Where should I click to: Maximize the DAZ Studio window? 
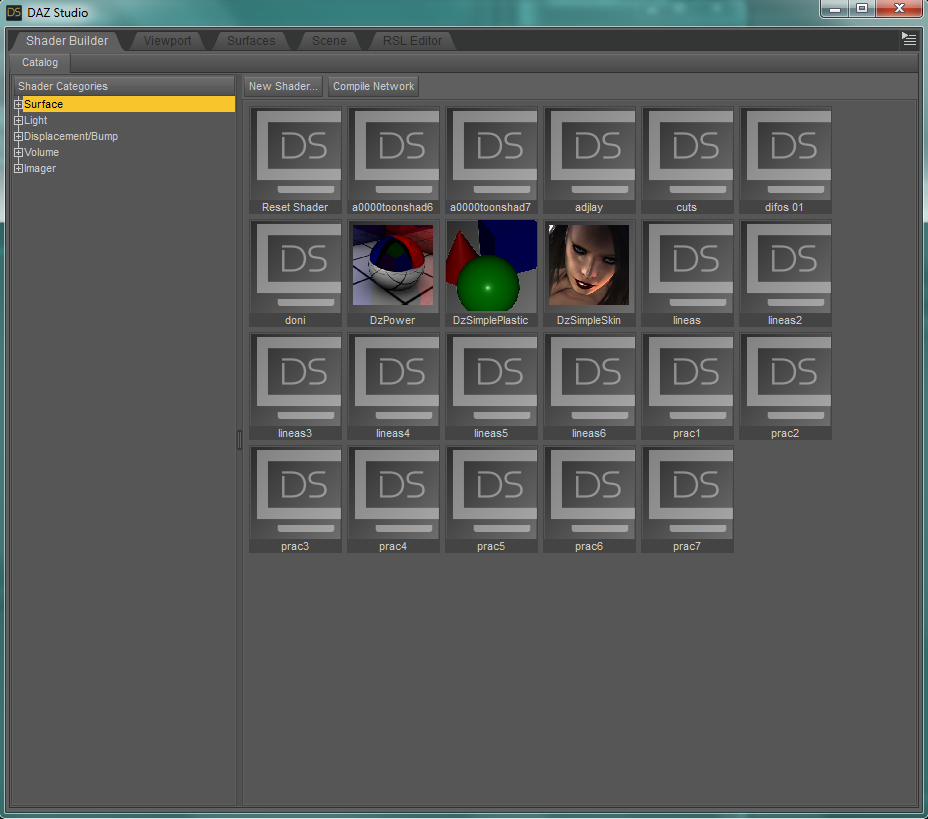click(x=862, y=8)
